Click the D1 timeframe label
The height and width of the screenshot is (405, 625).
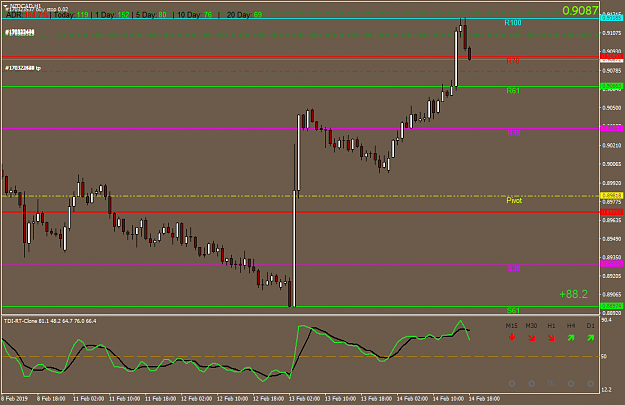point(590,326)
